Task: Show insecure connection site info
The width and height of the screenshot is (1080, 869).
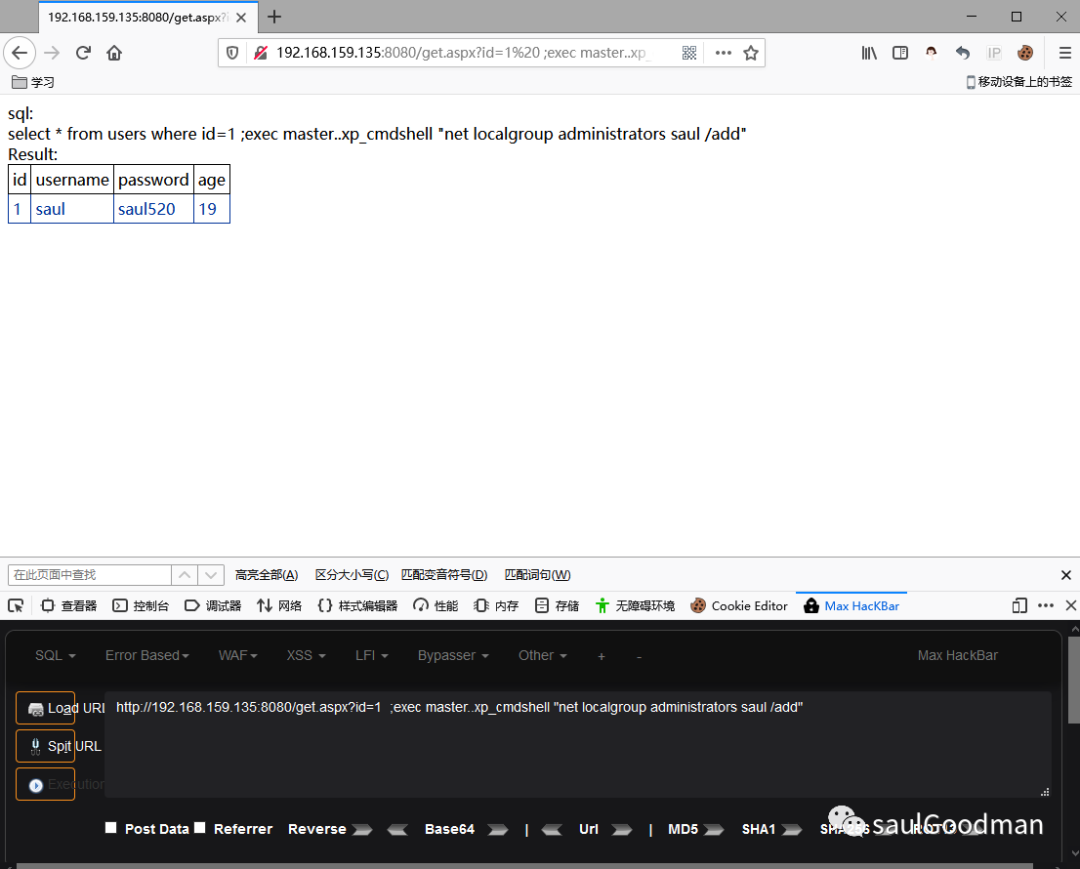Action: (260, 53)
